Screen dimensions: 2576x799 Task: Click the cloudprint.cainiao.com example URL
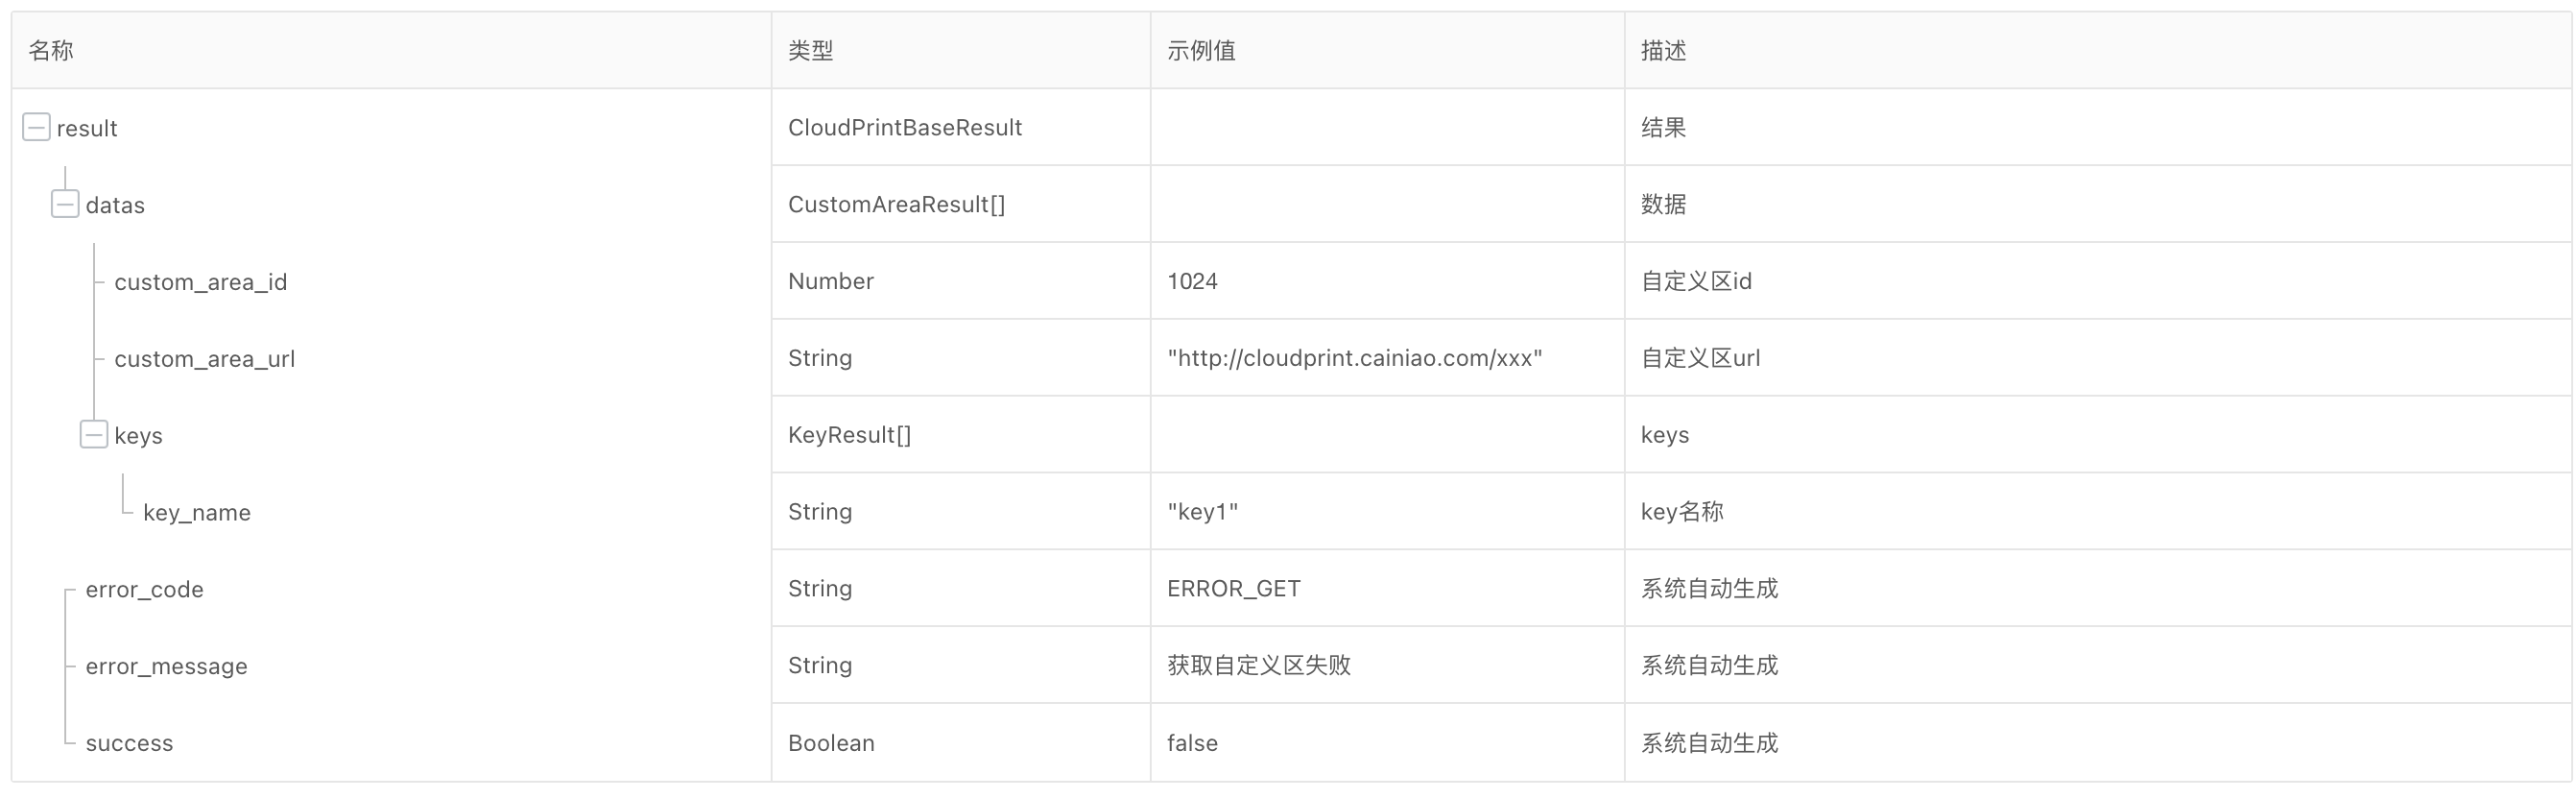pos(1355,358)
